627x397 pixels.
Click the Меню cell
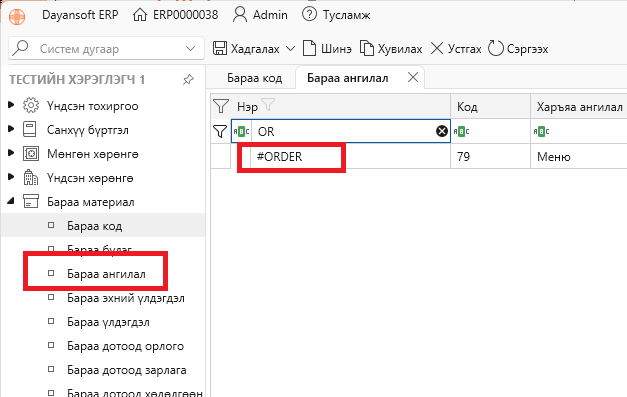pos(579,156)
